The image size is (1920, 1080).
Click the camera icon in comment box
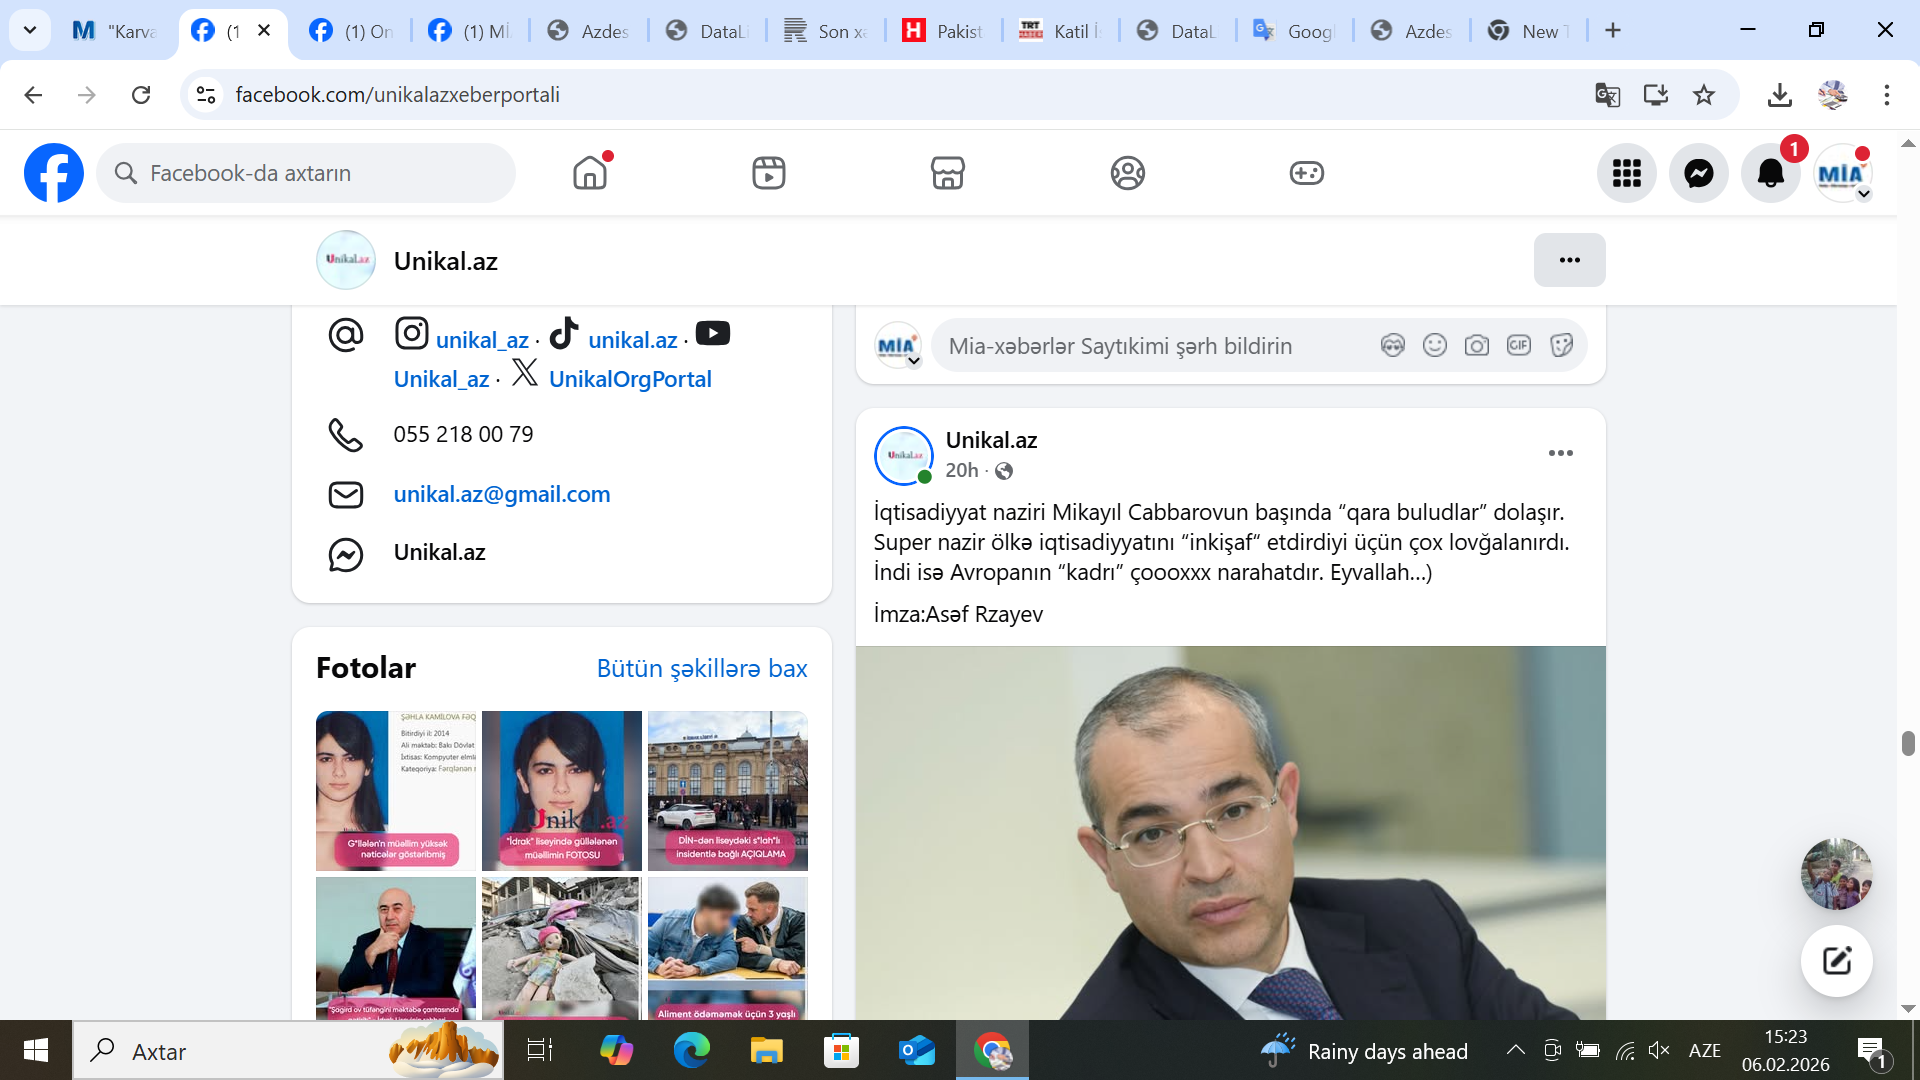click(x=1476, y=346)
